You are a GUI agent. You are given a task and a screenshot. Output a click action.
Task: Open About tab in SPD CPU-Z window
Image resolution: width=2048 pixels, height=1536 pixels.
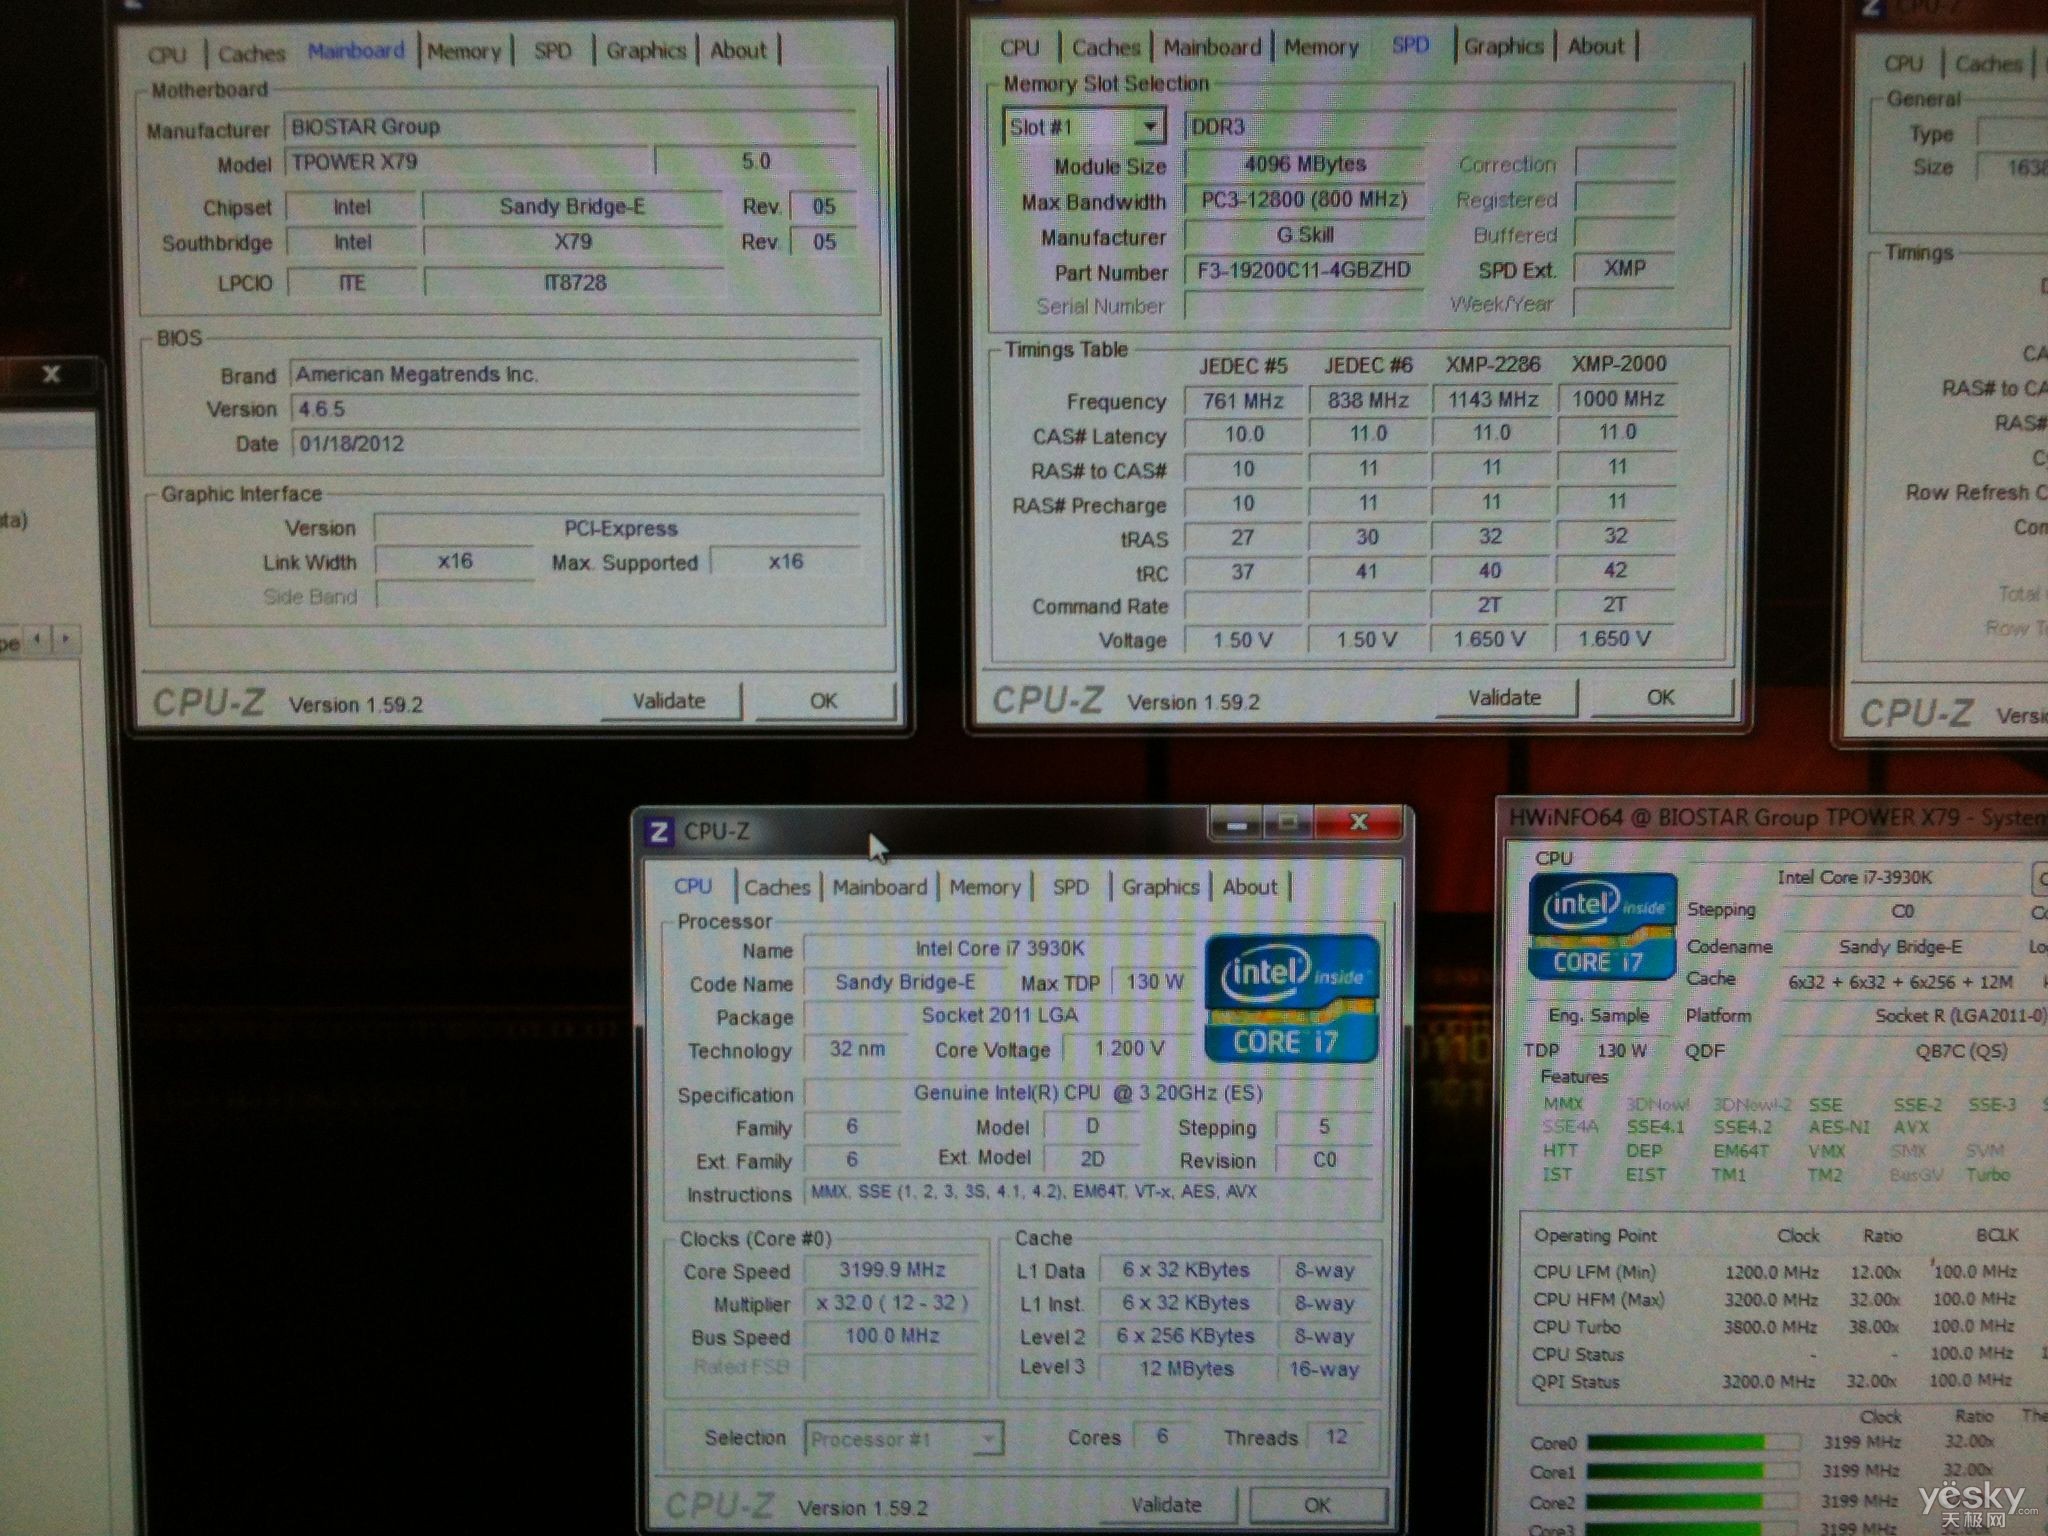point(1596,46)
